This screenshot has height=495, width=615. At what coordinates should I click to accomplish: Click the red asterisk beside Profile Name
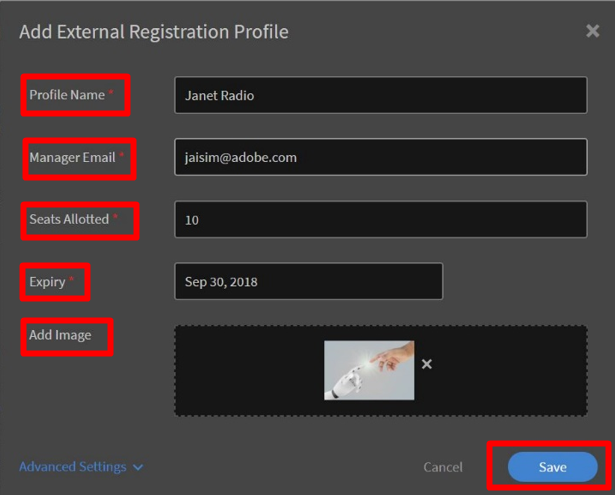click(x=111, y=92)
